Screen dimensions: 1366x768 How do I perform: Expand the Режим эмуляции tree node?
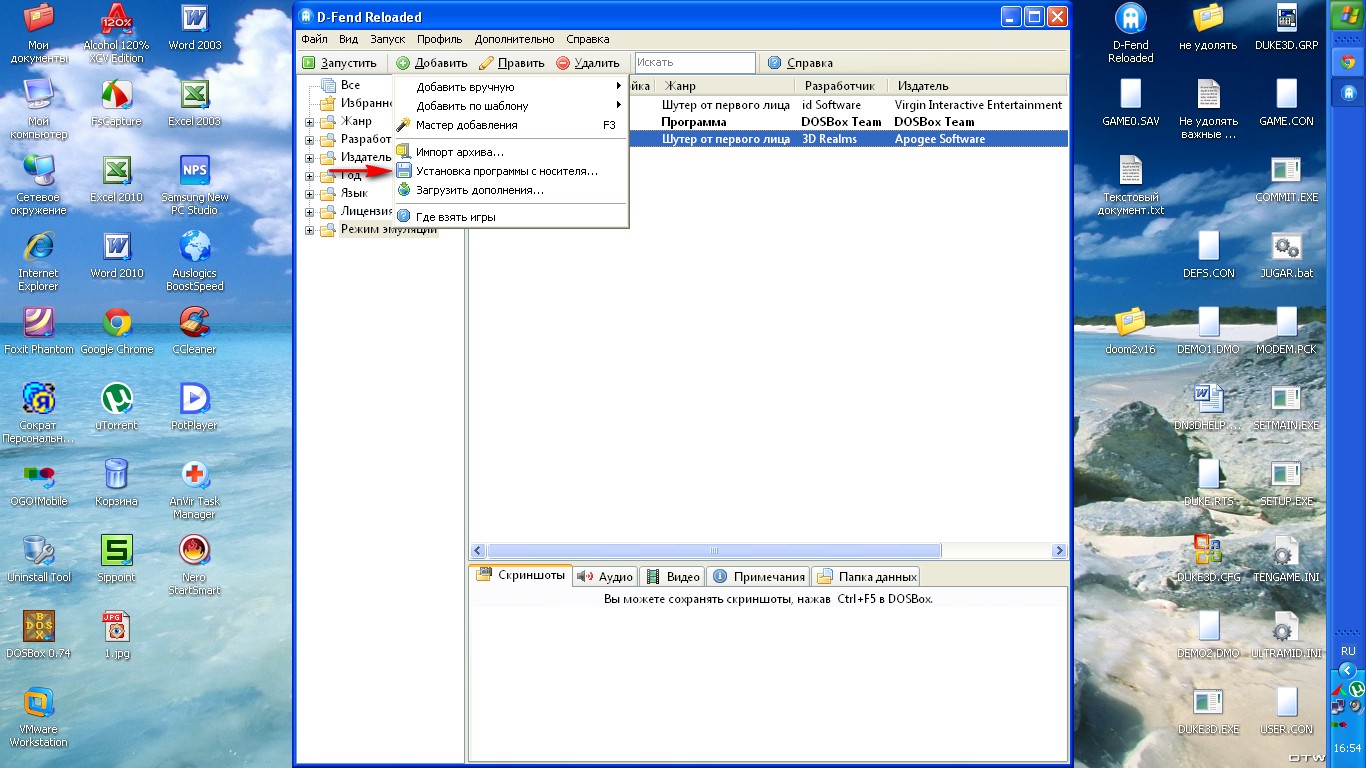(x=310, y=230)
